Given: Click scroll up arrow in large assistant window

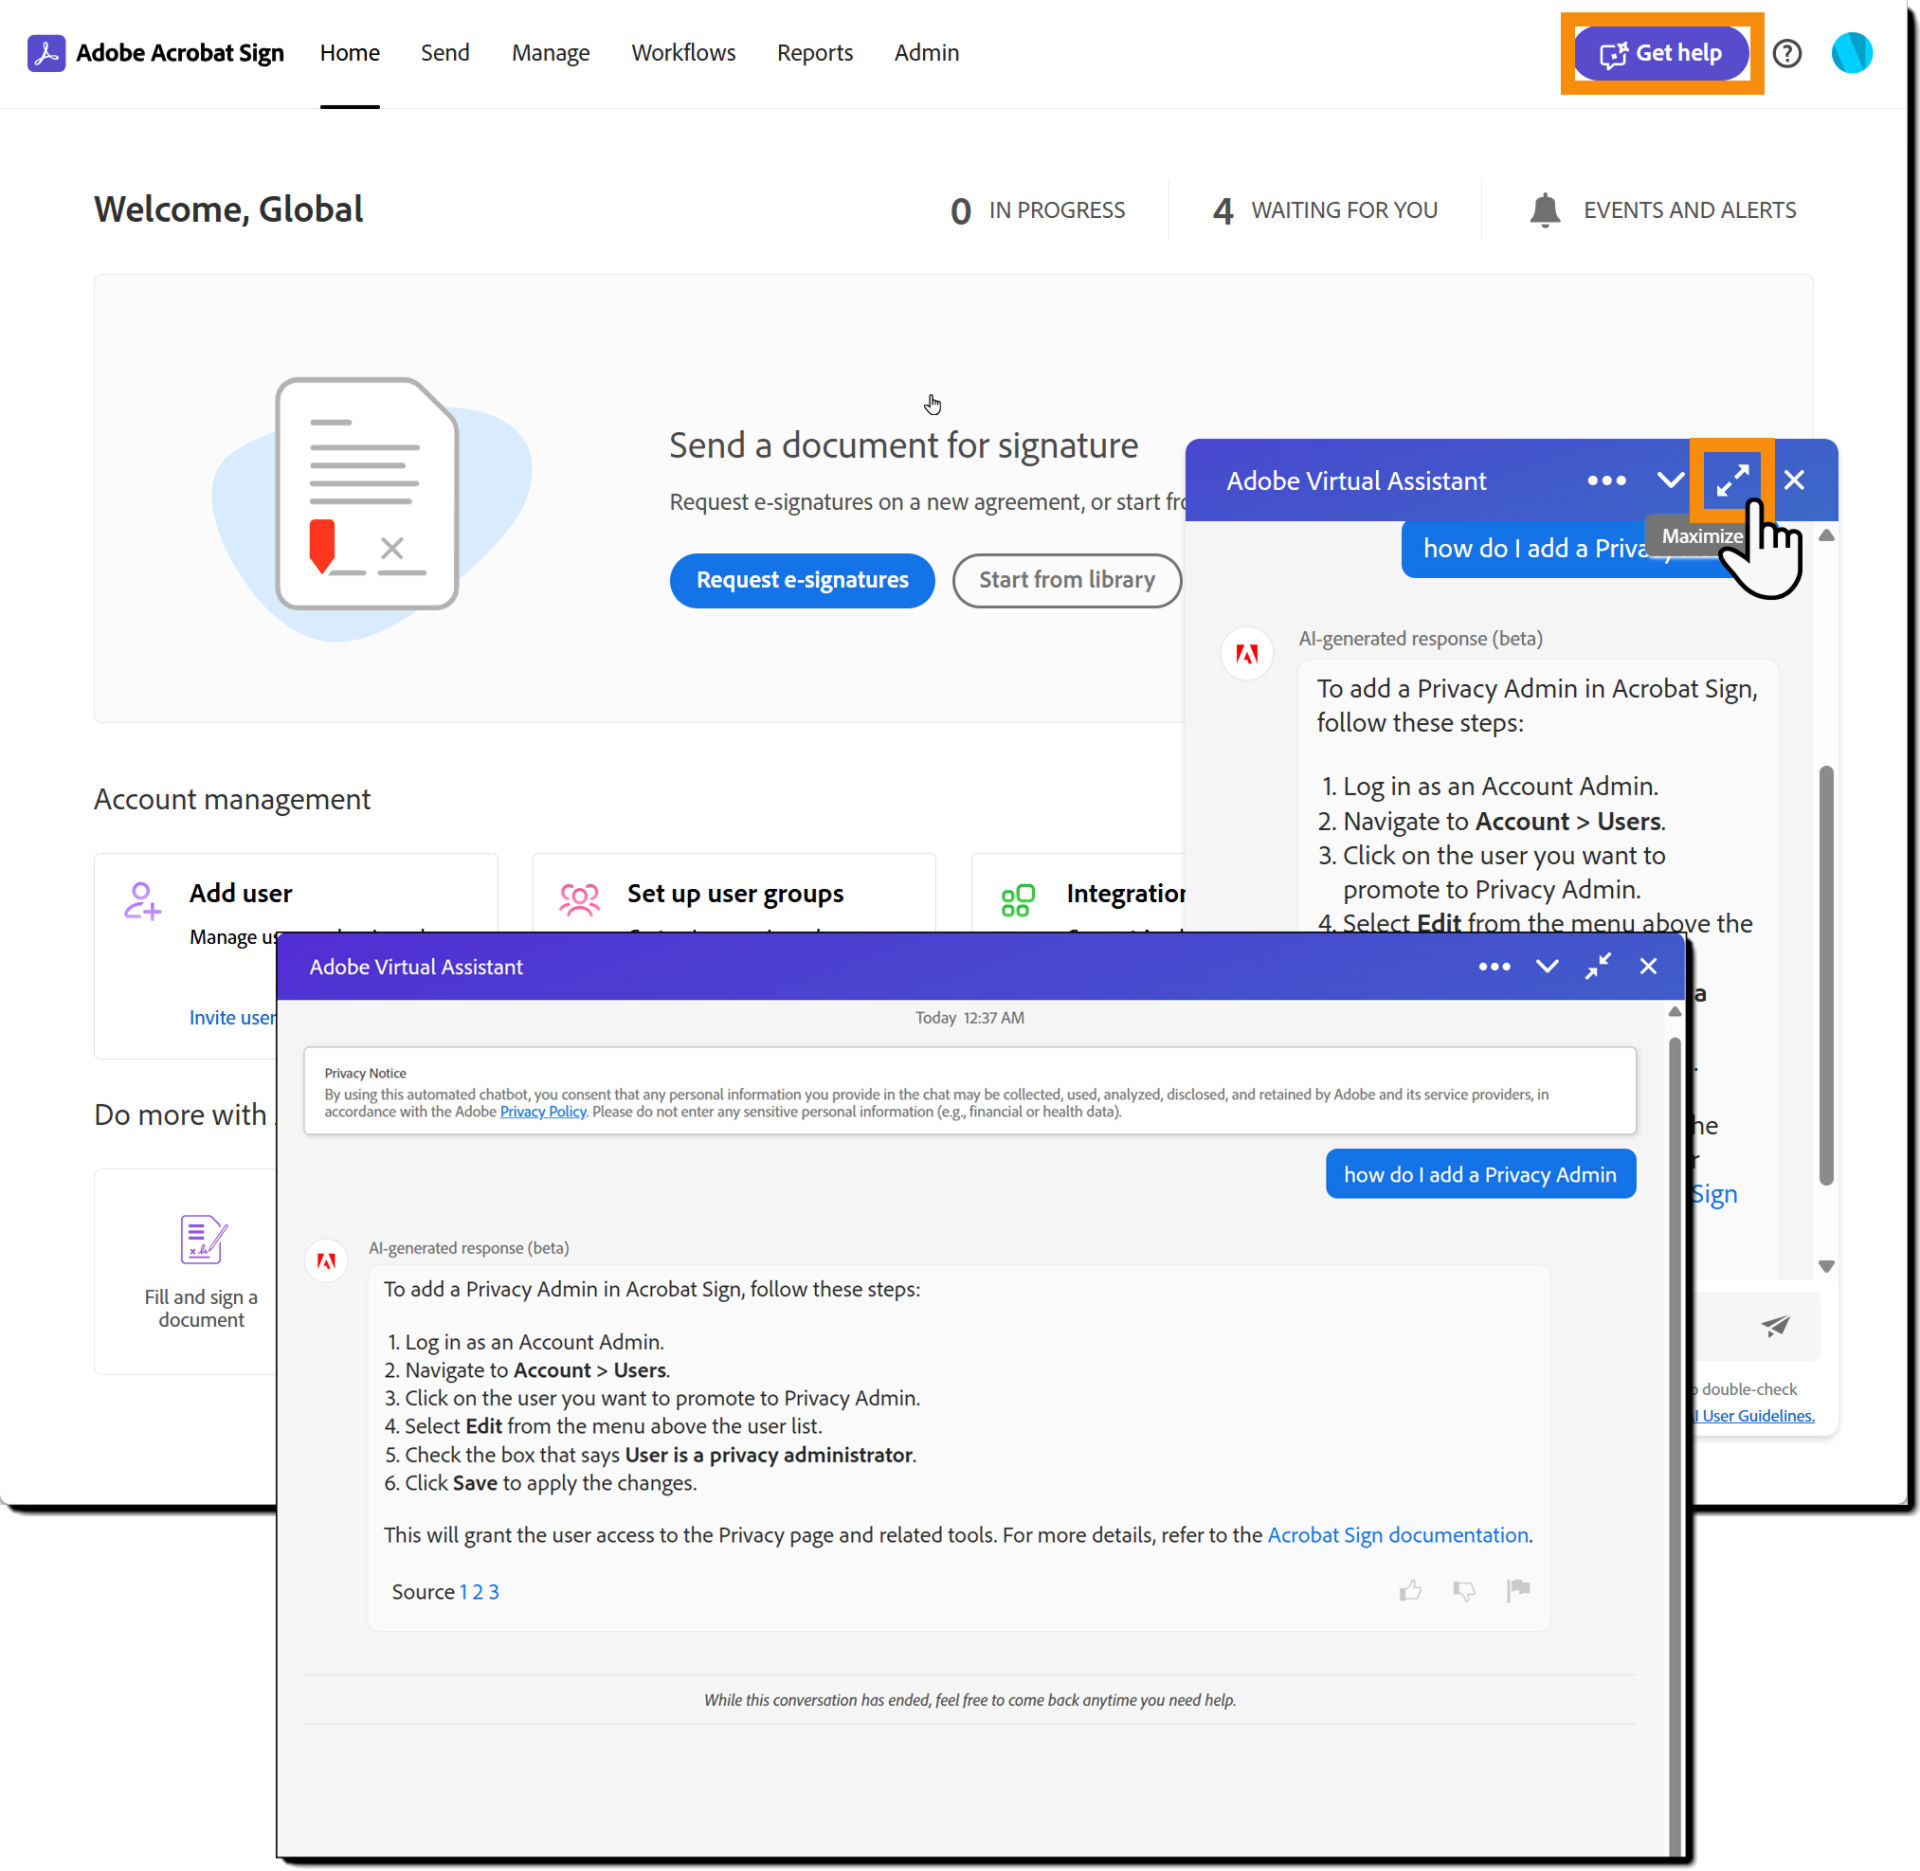Looking at the screenshot, I should click(x=1674, y=1012).
